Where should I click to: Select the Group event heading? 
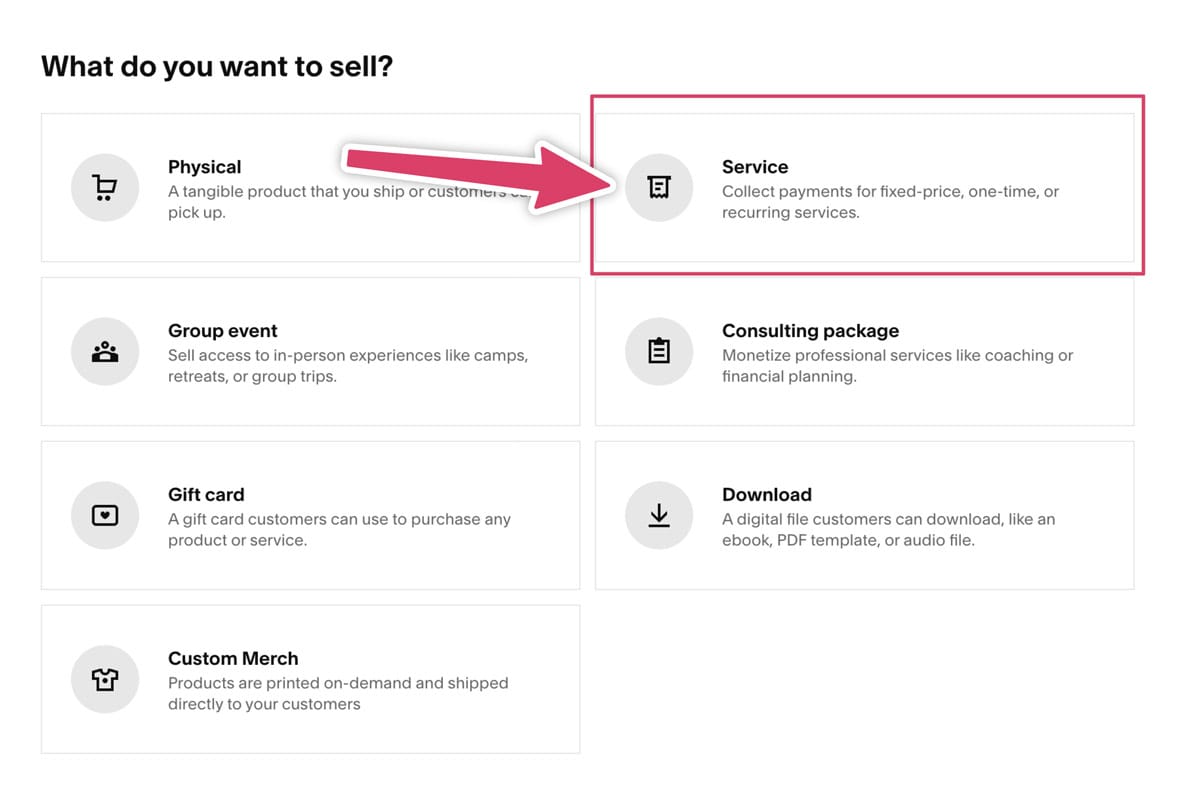[x=223, y=331]
